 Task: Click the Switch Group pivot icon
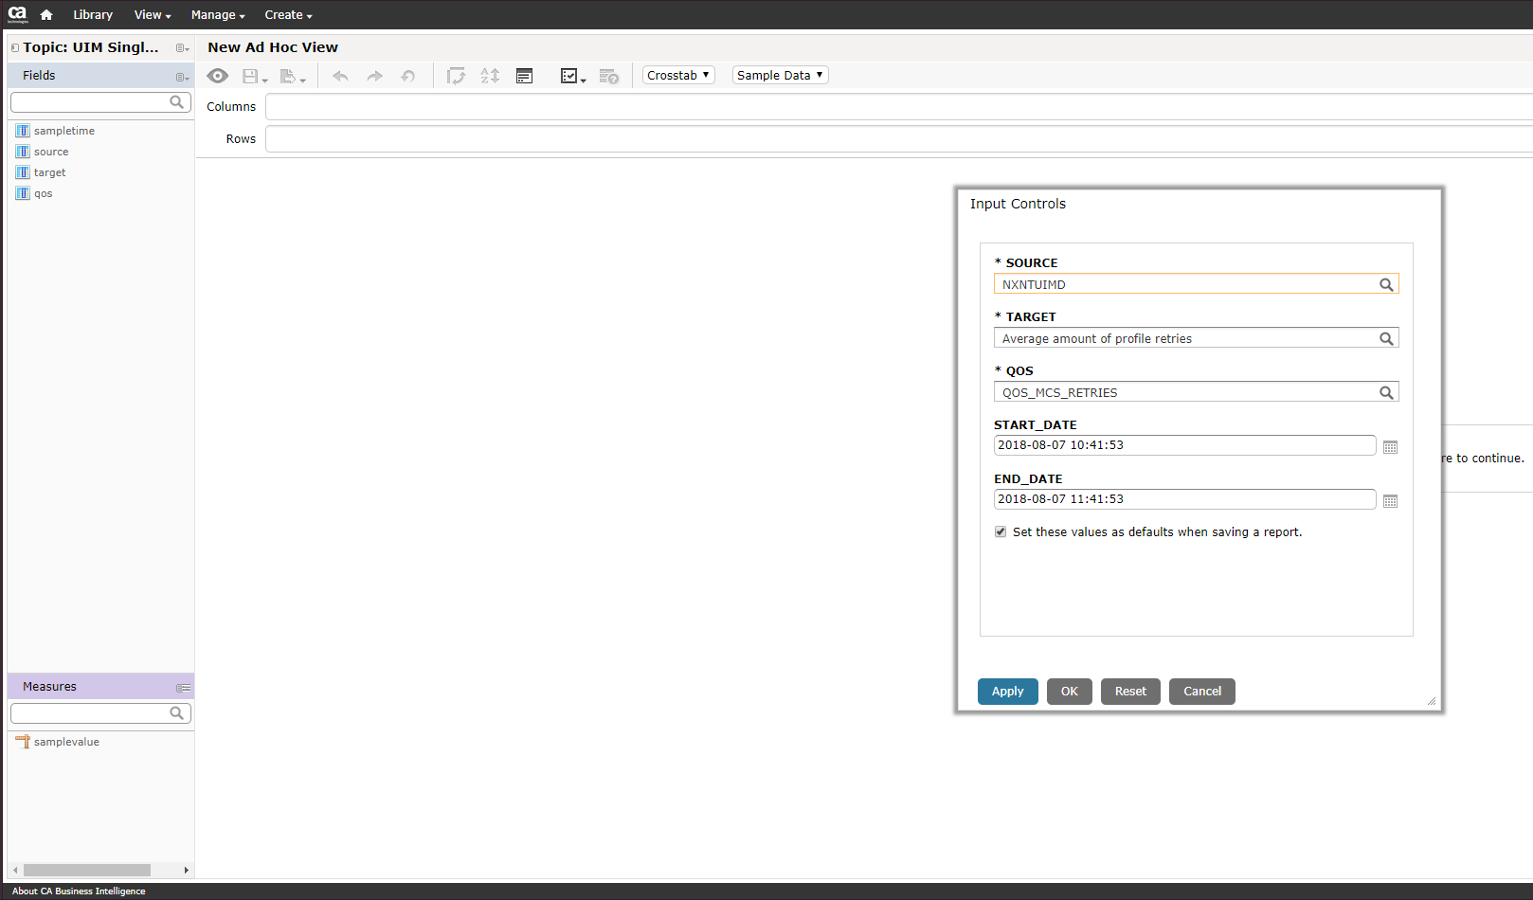(x=456, y=76)
